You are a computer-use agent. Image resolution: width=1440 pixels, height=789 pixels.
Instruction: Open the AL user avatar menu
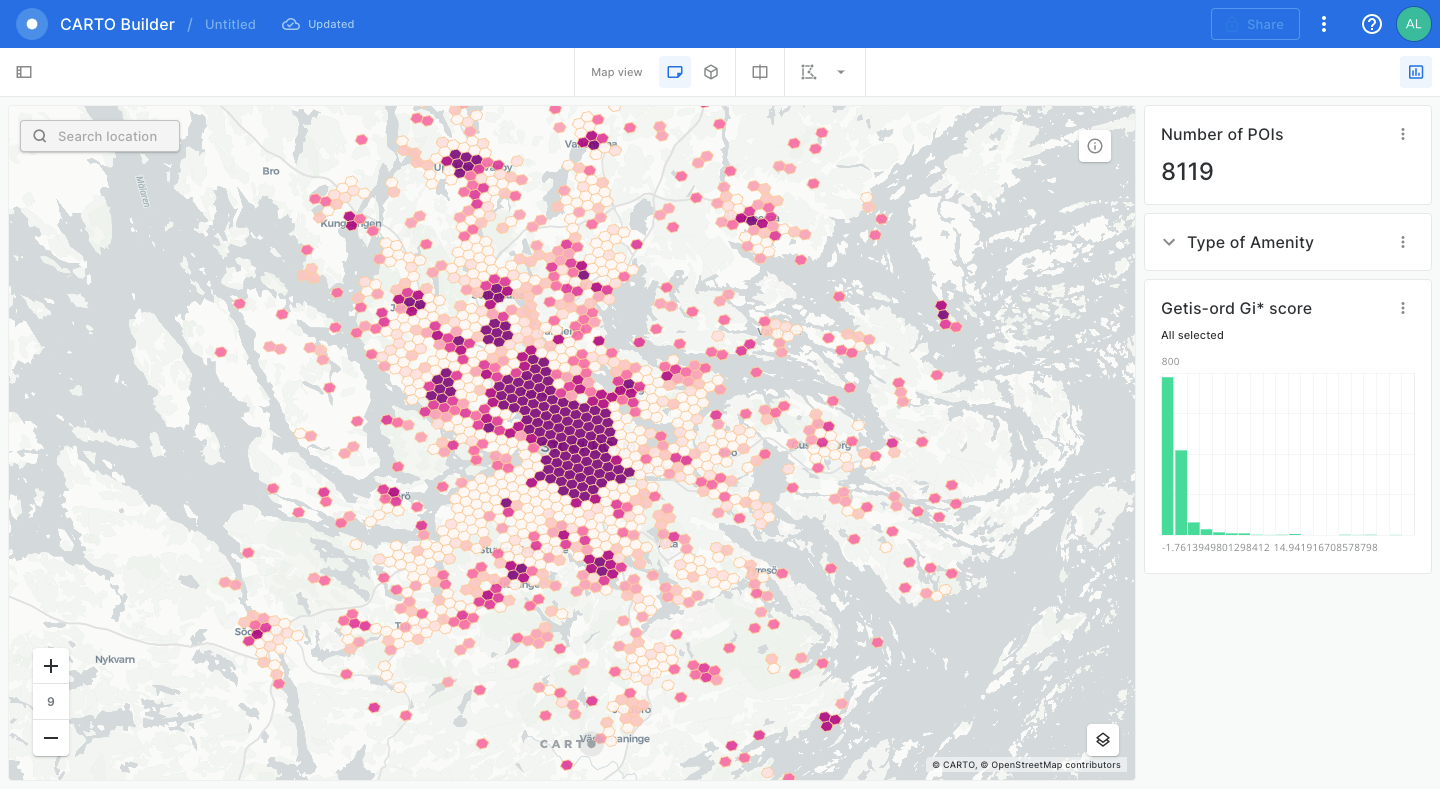1413,24
